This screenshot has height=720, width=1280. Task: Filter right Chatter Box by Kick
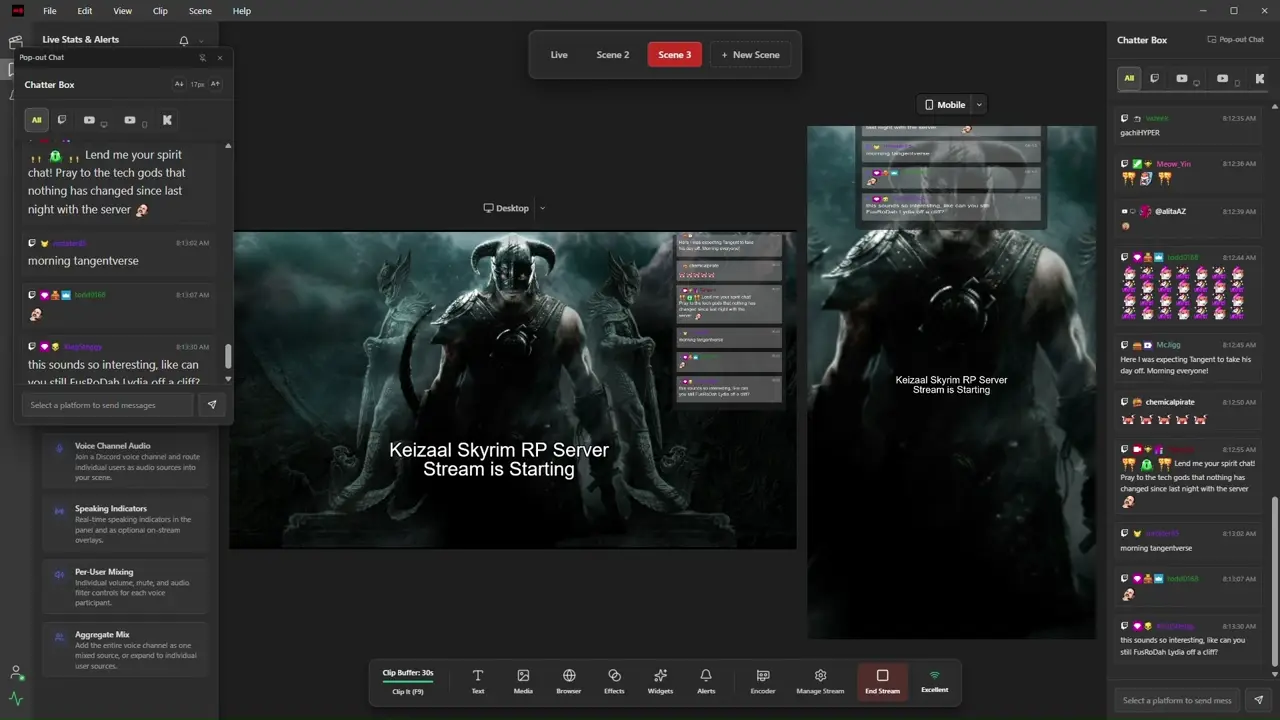coord(1260,78)
